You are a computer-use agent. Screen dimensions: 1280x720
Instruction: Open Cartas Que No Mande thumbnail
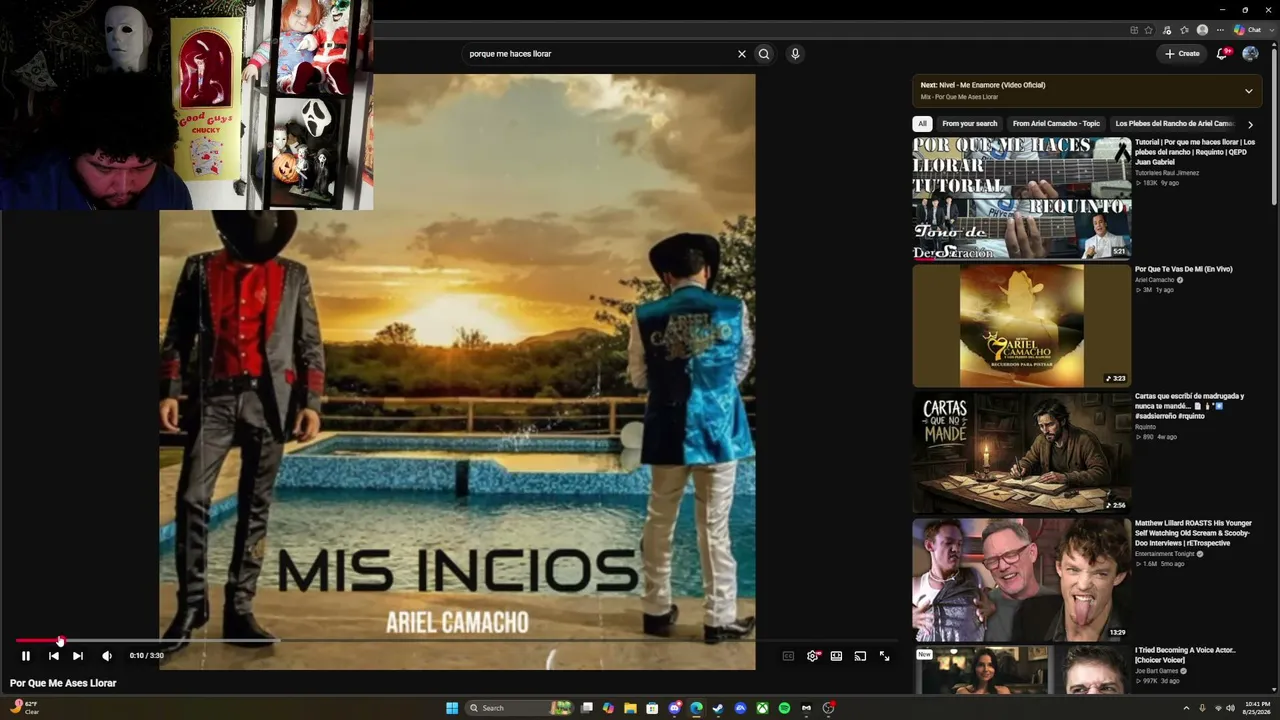tap(1022, 452)
